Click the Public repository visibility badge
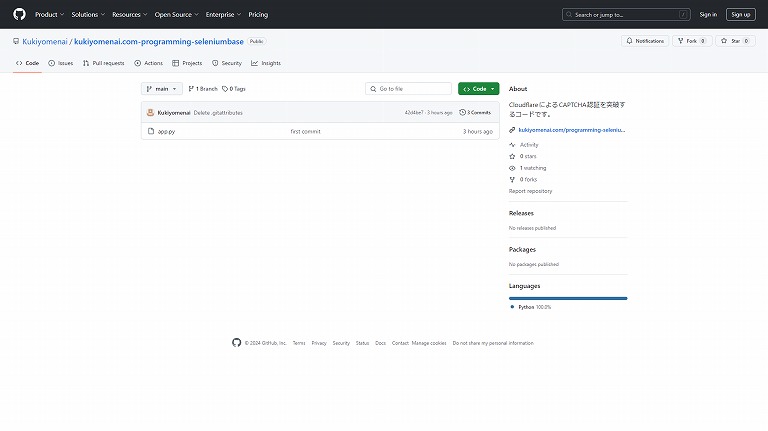 click(256, 41)
